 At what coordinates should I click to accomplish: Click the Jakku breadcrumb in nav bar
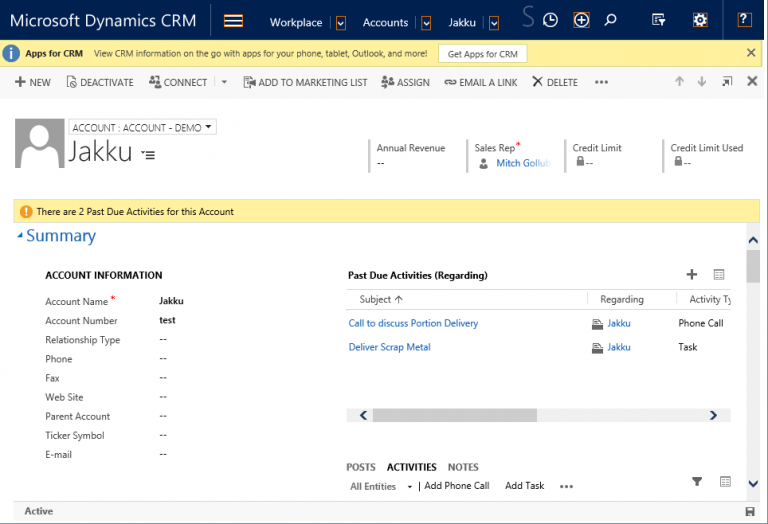462,23
